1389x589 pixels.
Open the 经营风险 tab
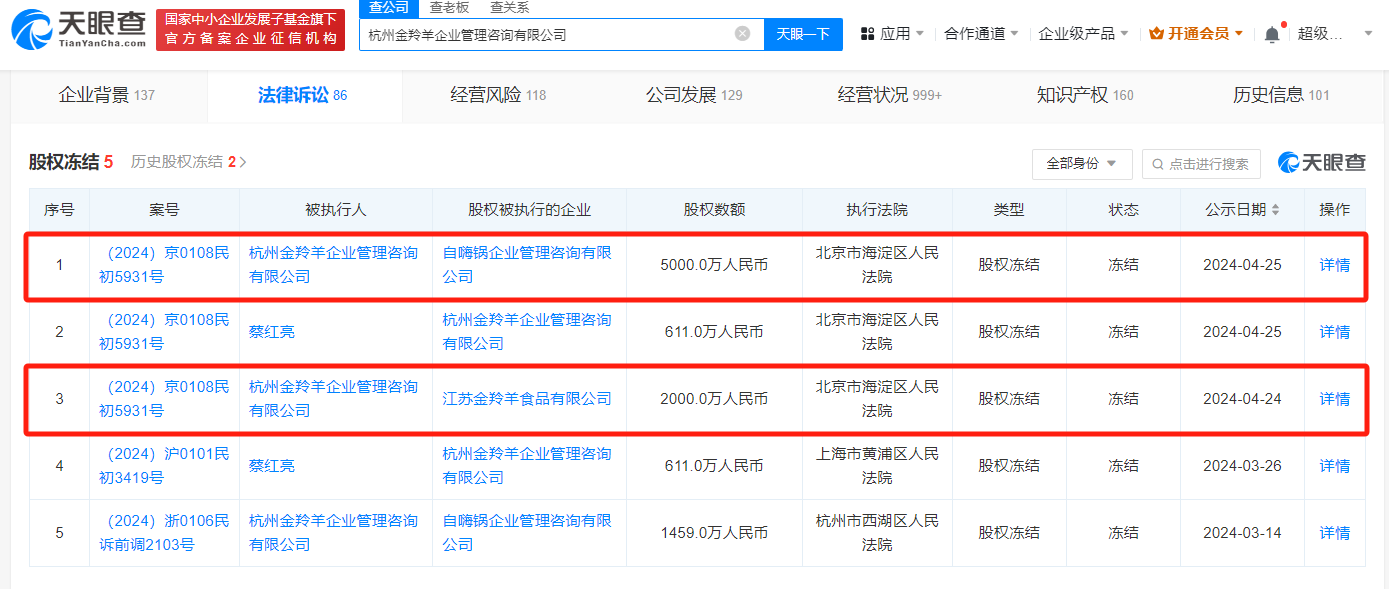[498, 96]
